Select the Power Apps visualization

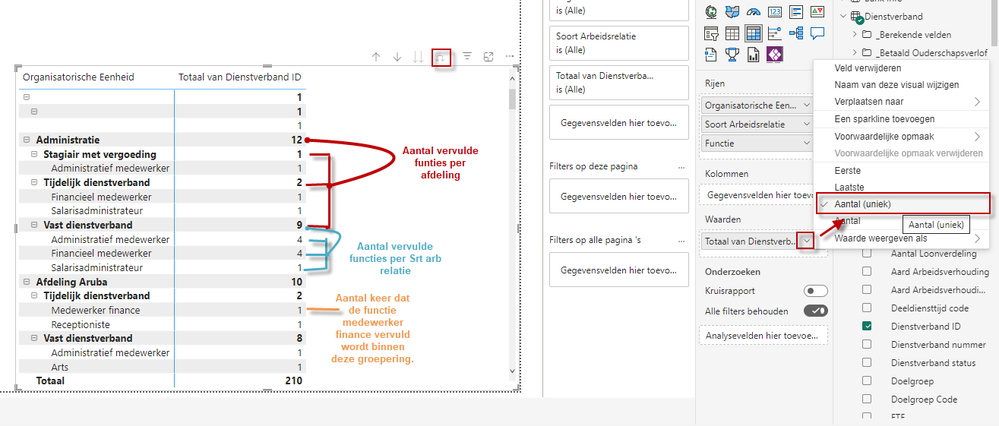(x=775, y=54)
